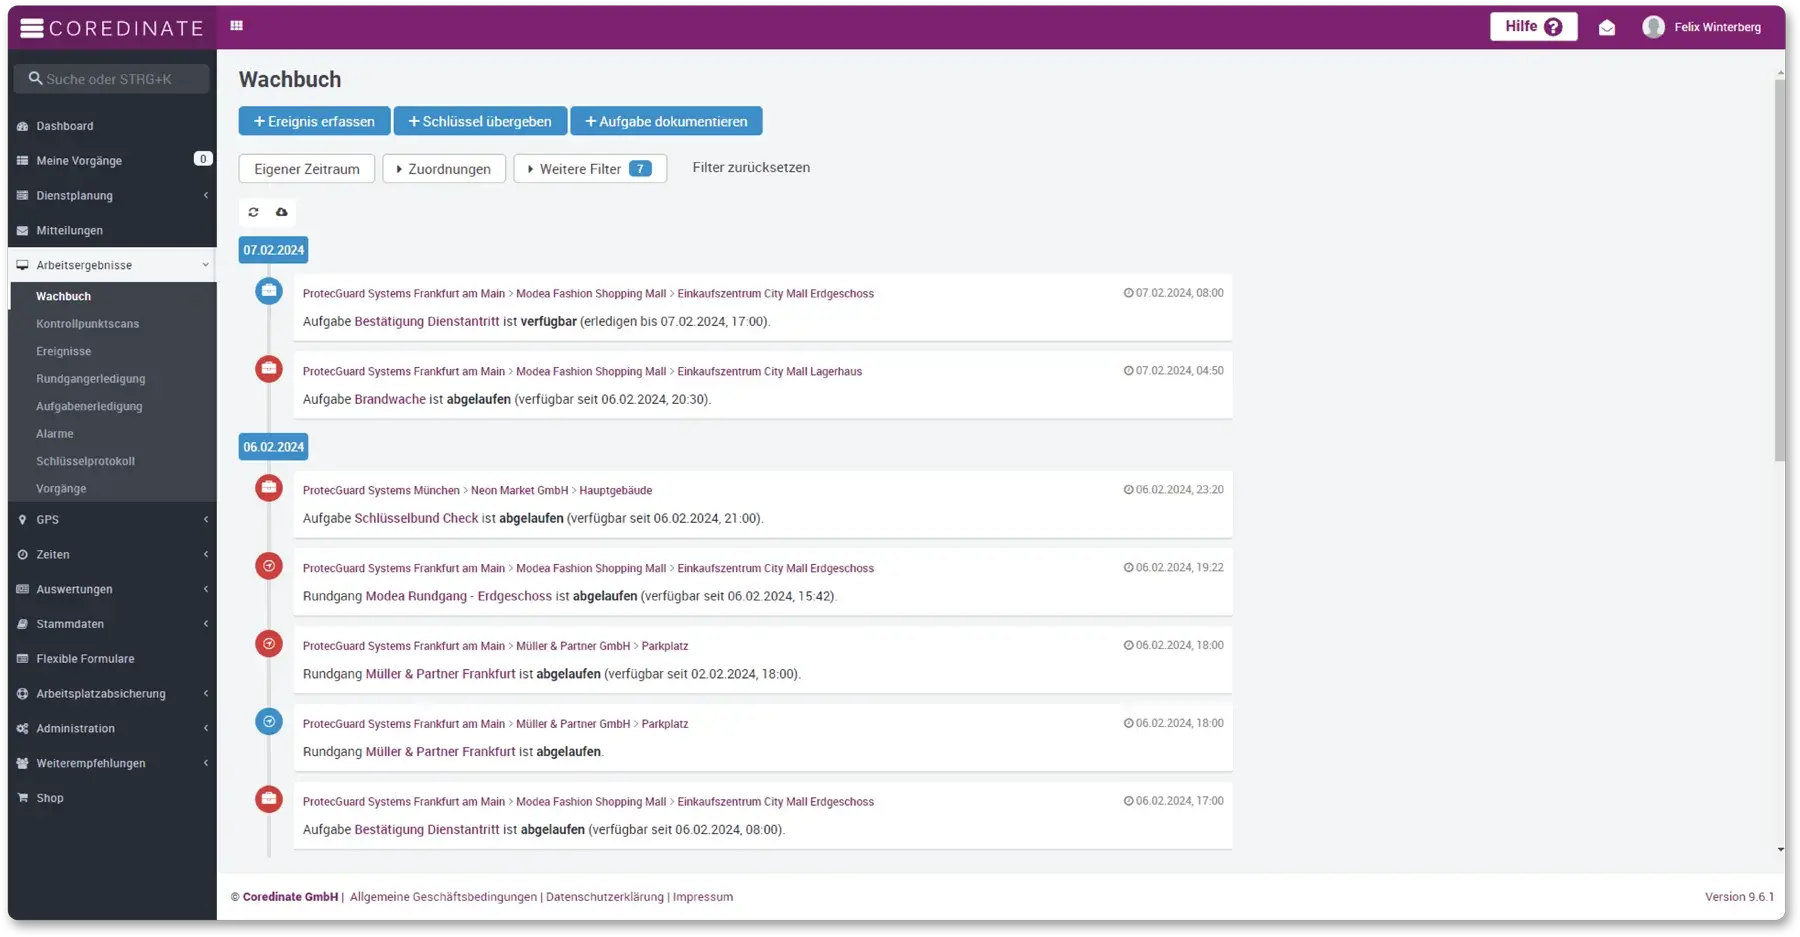The image size is (1800, 937).
Task: Click the refresh icon above the timeline
Action: click(x=253, y=212)
